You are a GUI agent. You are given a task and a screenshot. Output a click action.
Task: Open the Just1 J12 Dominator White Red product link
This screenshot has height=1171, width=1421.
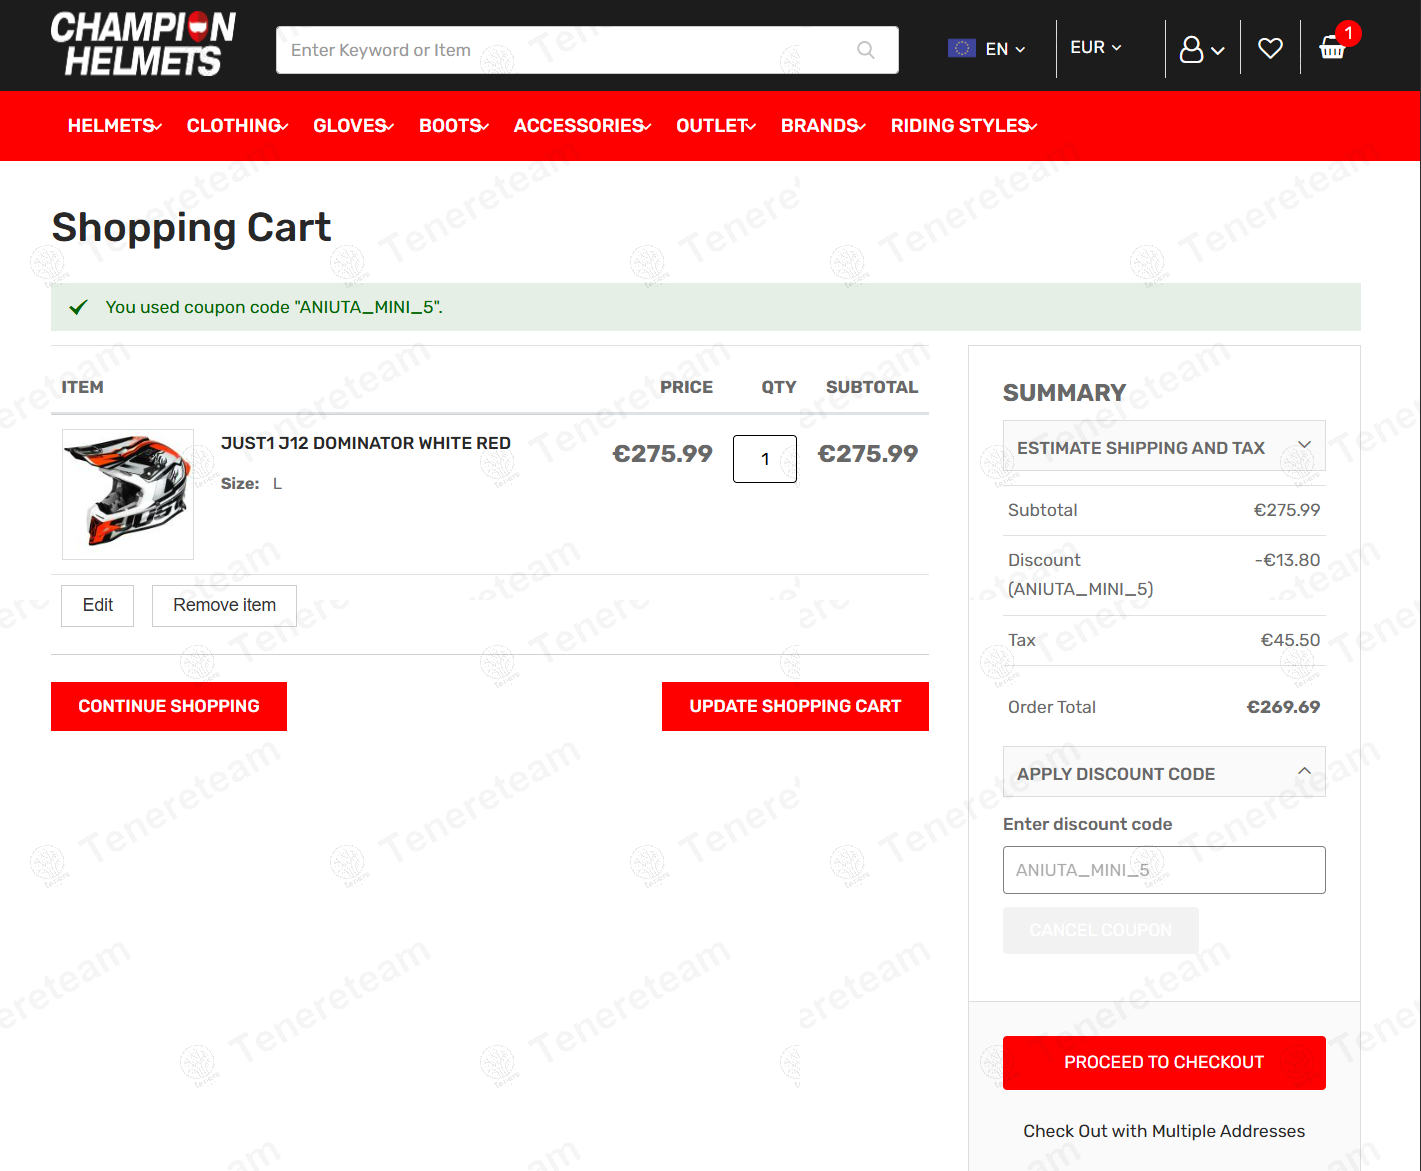coord(366,443)
